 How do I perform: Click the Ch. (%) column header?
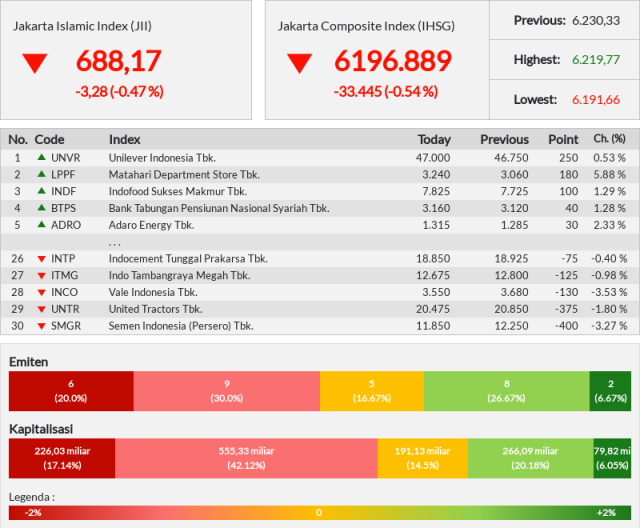pos(609,139)
